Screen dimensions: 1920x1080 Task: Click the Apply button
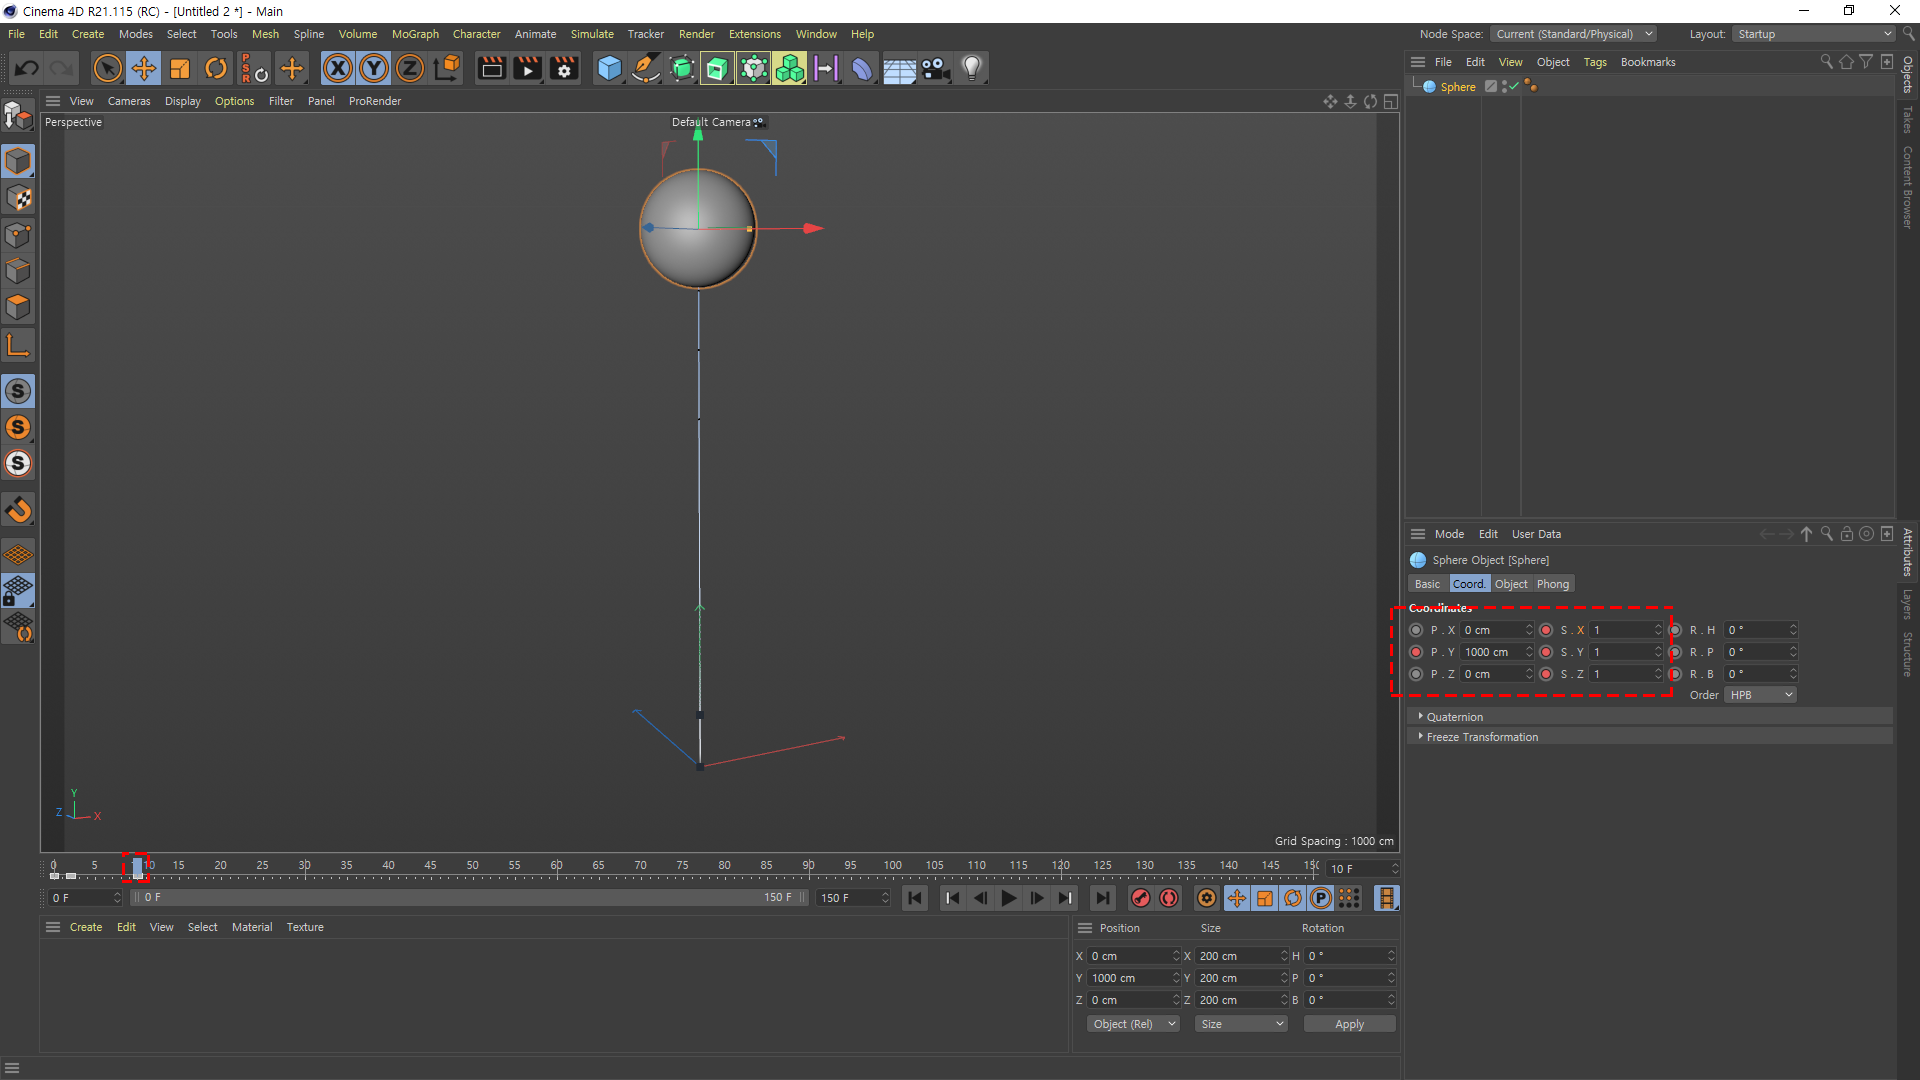[x=1349, y=1024]
